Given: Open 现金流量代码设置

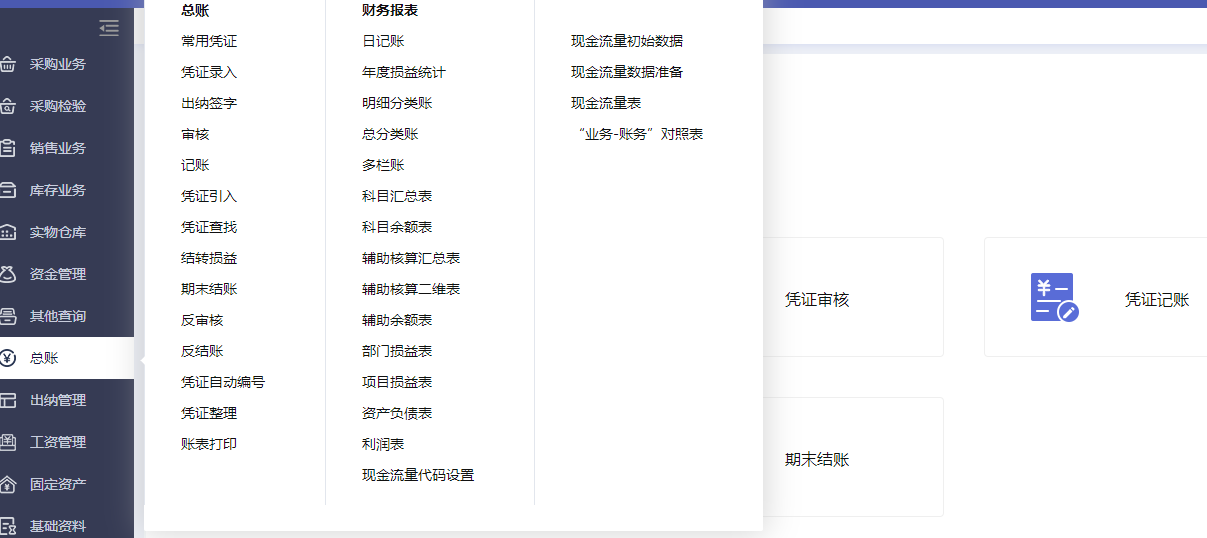Looking at the screenshot, I should (418, 475).
